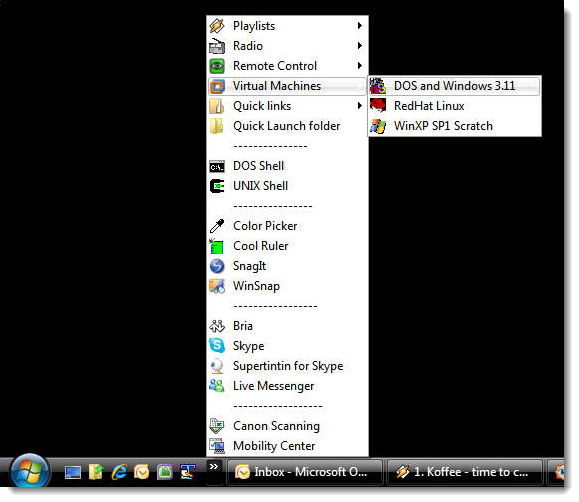This screenshot has height=502, width=579.
Task: Select the Mobility Center text entry
Action: pyautogui.click(x=274, y=446)
